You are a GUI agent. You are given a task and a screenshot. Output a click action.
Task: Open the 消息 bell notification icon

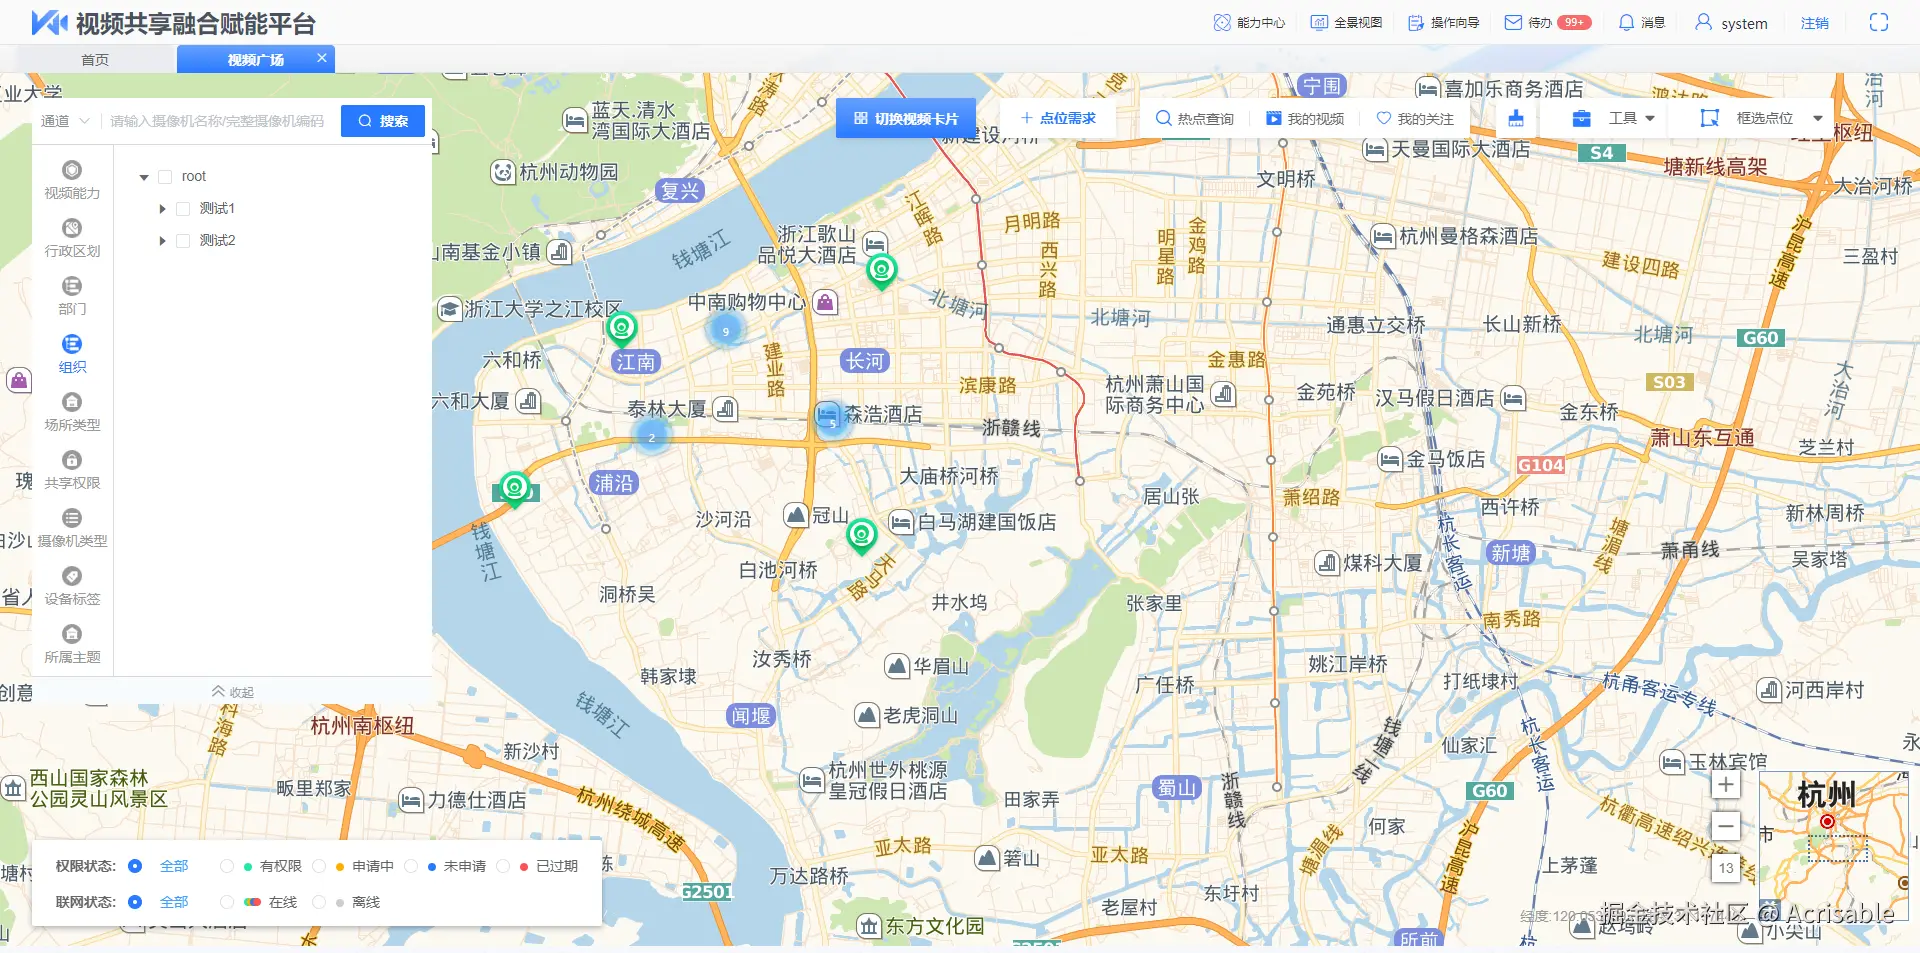point(1627,22)
